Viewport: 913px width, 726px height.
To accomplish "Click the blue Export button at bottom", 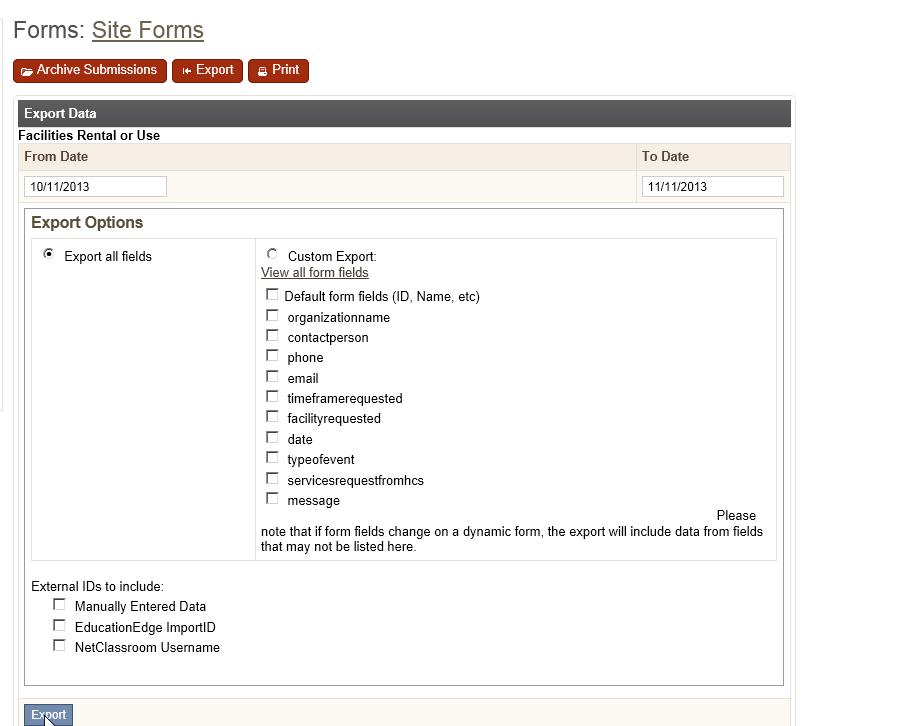I will (x=48, y=715).
